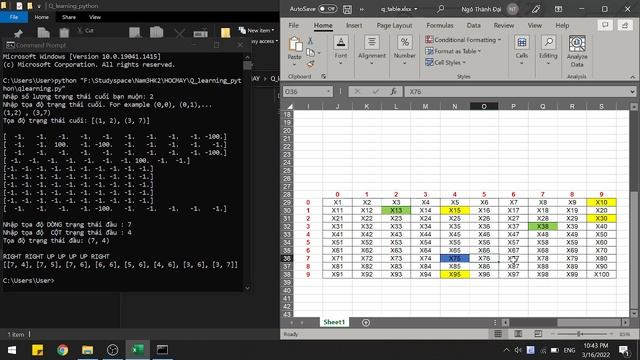Expand the Editing group

548,51
